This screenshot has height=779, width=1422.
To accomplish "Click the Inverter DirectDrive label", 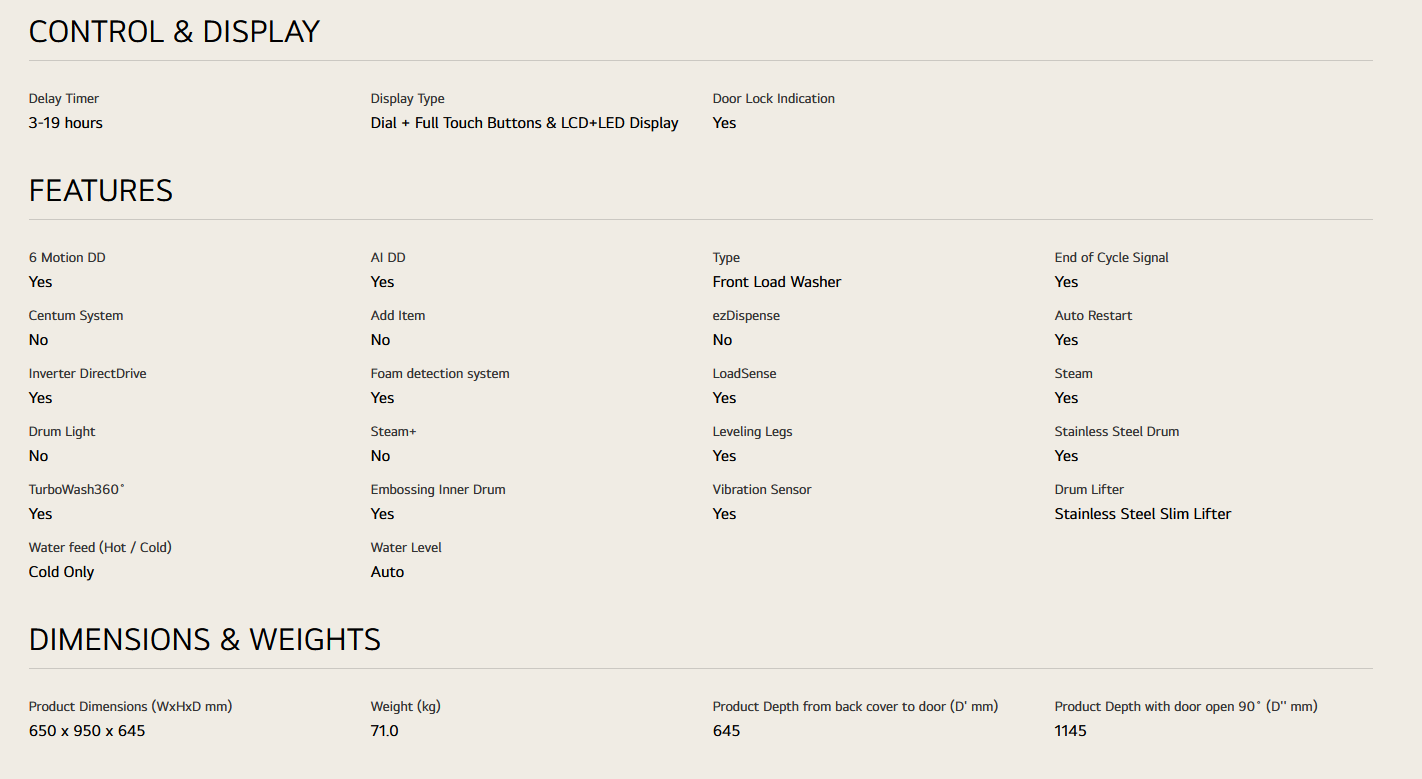I will point(87,374).
